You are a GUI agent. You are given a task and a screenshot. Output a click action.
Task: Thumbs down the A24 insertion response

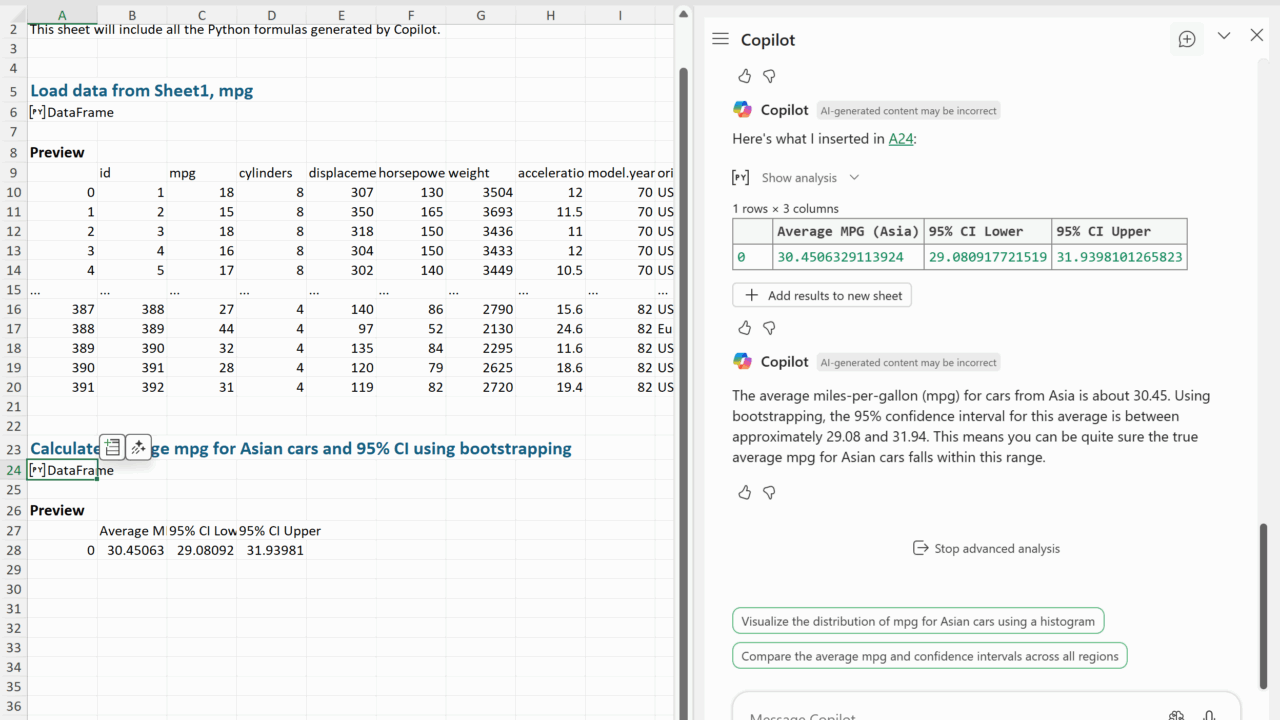pyautogui.click(x=769, y=328)
